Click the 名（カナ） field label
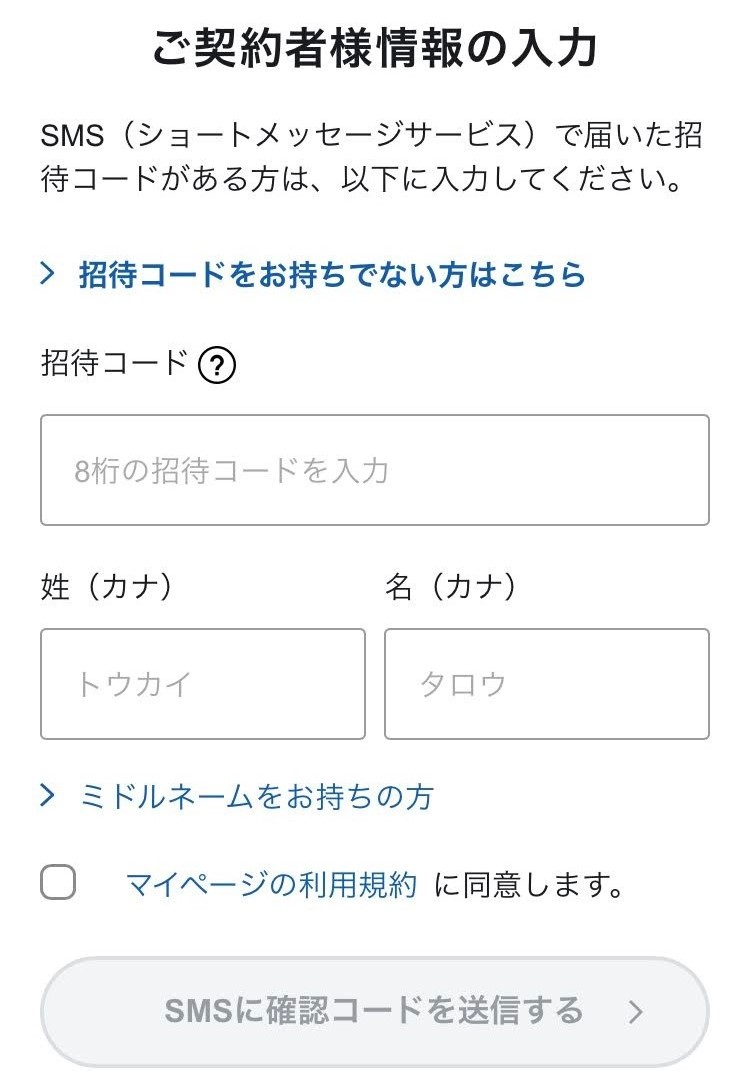 coord(451,587)
